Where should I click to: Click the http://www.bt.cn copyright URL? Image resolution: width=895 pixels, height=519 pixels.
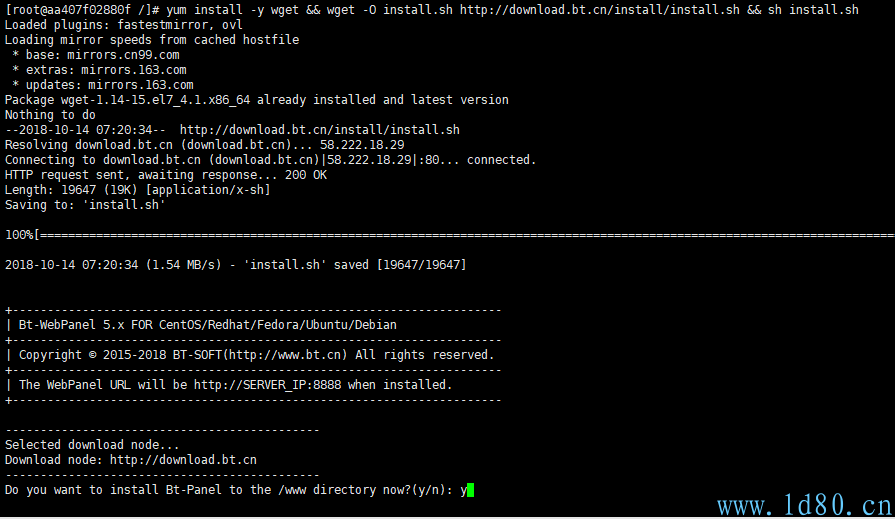coord(286,355)
